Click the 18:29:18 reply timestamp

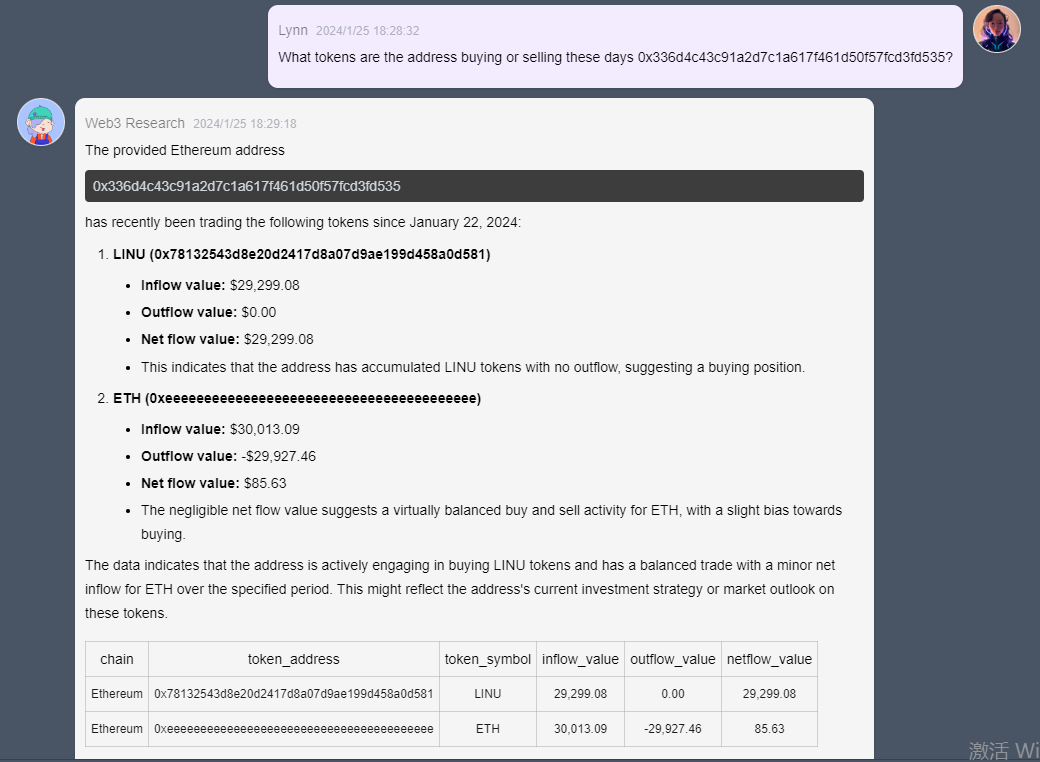(245, 124)
